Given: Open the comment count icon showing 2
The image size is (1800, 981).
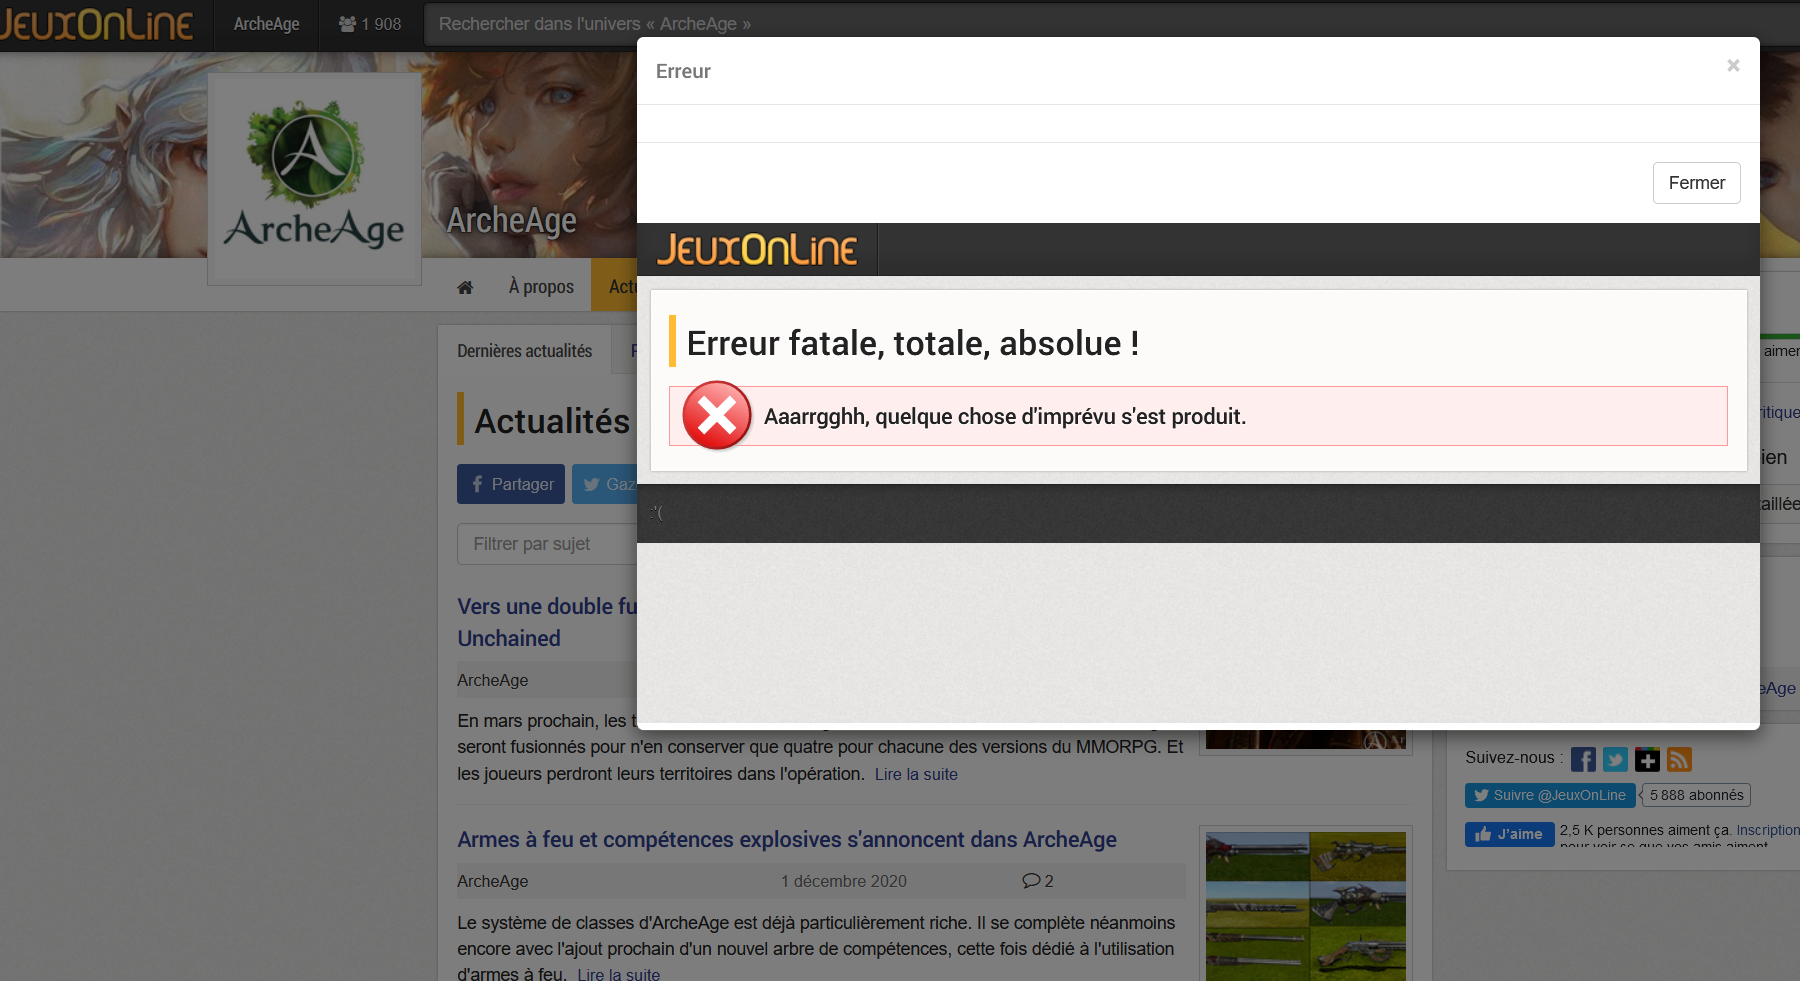Looking at the screenshot, I should [x=1038, y=881].
